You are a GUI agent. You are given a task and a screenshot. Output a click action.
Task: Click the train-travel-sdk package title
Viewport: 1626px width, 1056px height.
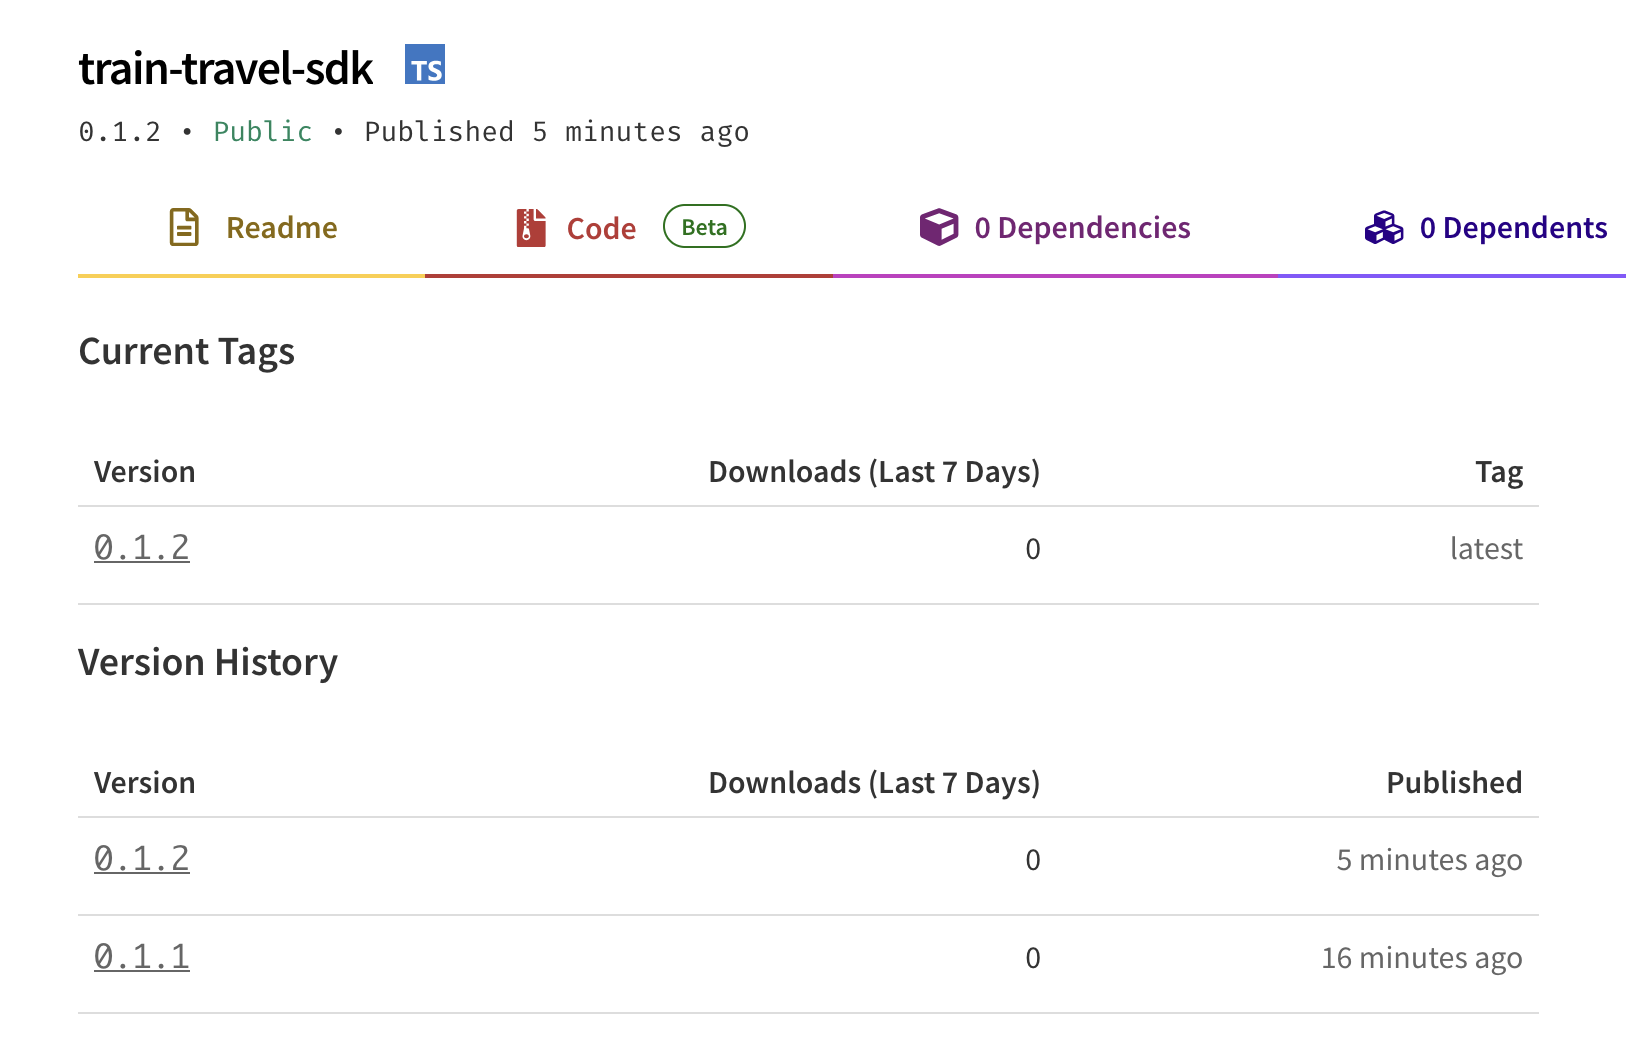click(226, 68)
